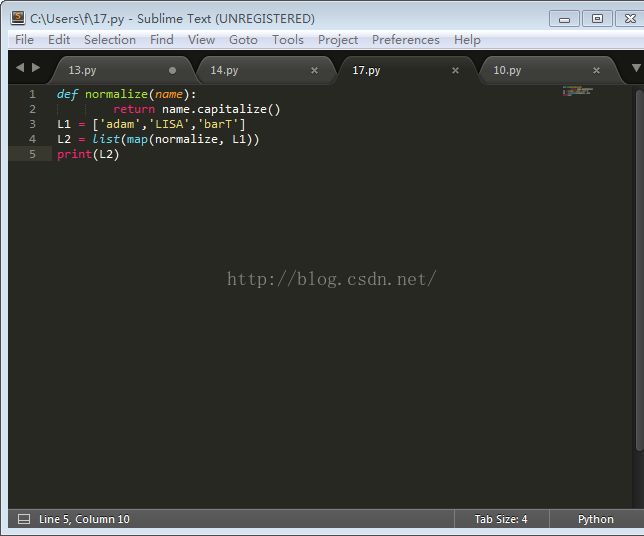The width and height of the screenshot is (644, 536).
Task: Close the 10.py tab
Action: [x=596, y=71]
